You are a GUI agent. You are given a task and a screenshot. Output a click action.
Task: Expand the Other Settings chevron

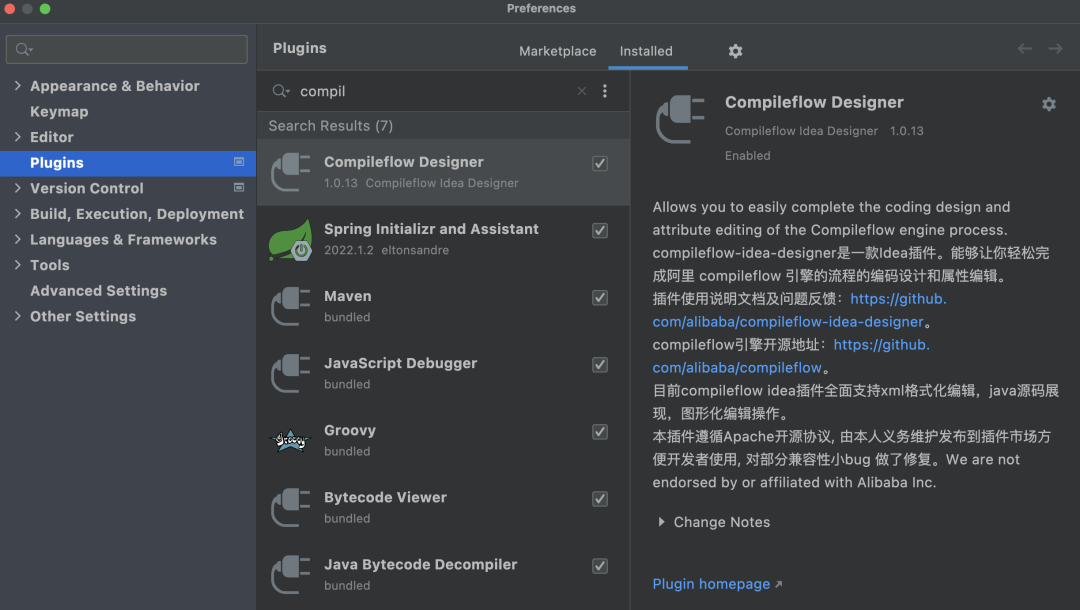point(17,316)
